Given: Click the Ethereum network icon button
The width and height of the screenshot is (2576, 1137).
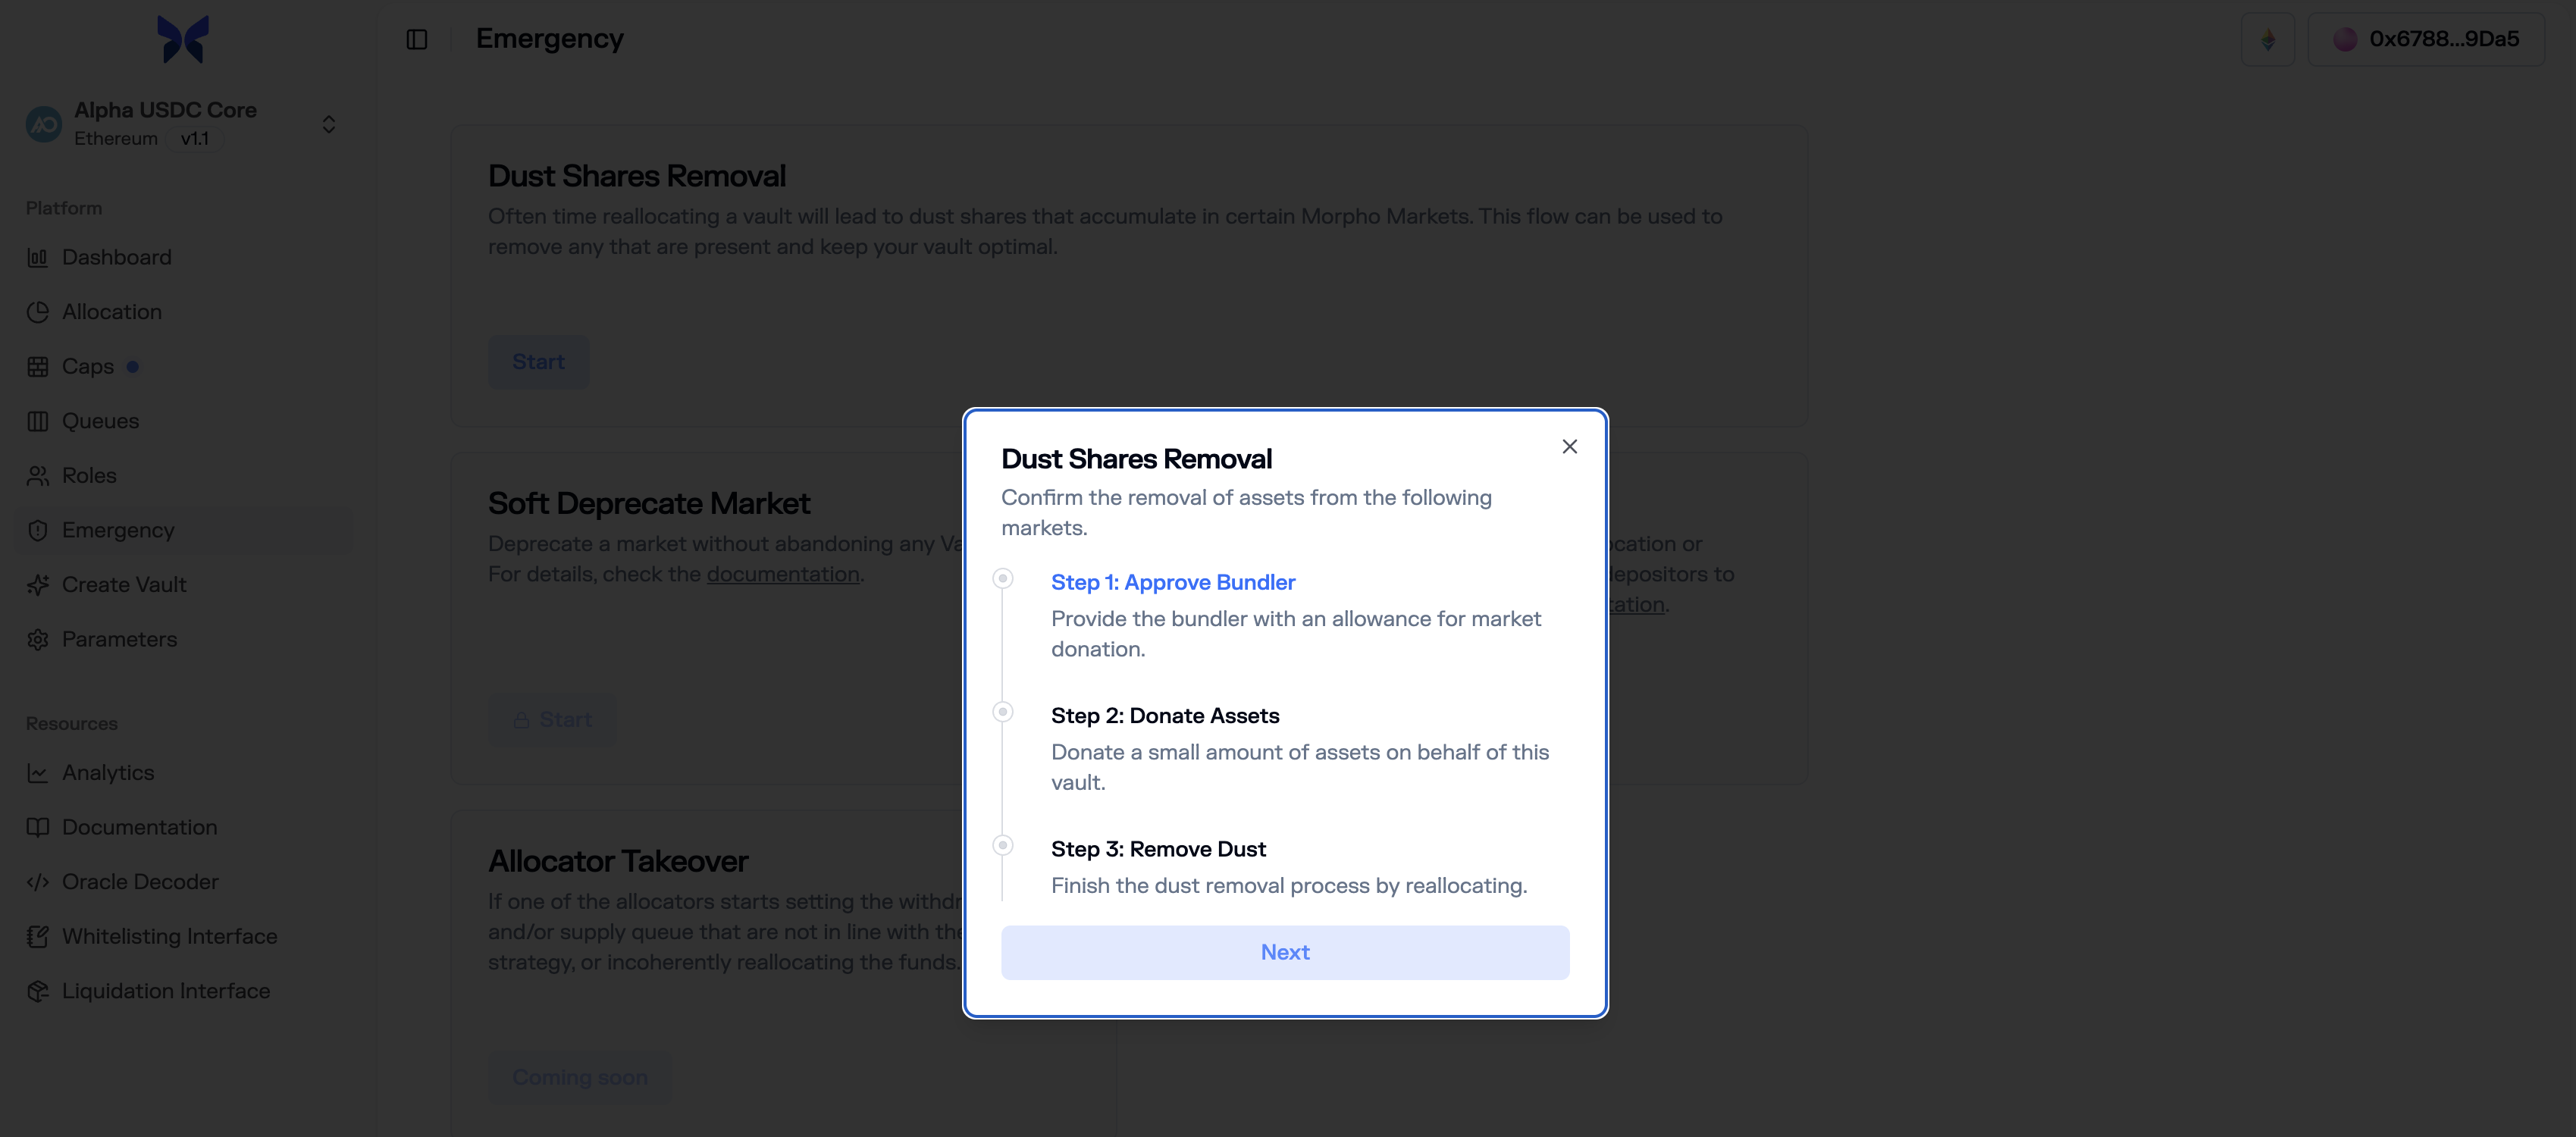Looking at the screenshot, I should coord(2267,39).
